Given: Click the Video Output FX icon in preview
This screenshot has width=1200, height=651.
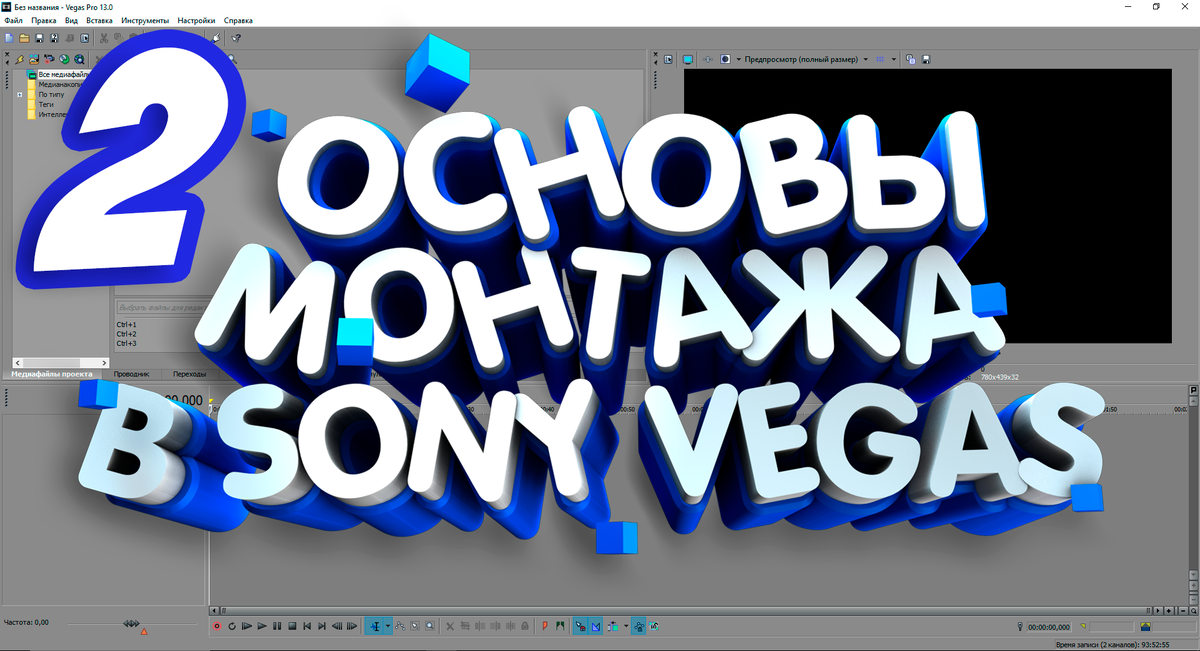Looking at the screenshot, I should (707, 60).
